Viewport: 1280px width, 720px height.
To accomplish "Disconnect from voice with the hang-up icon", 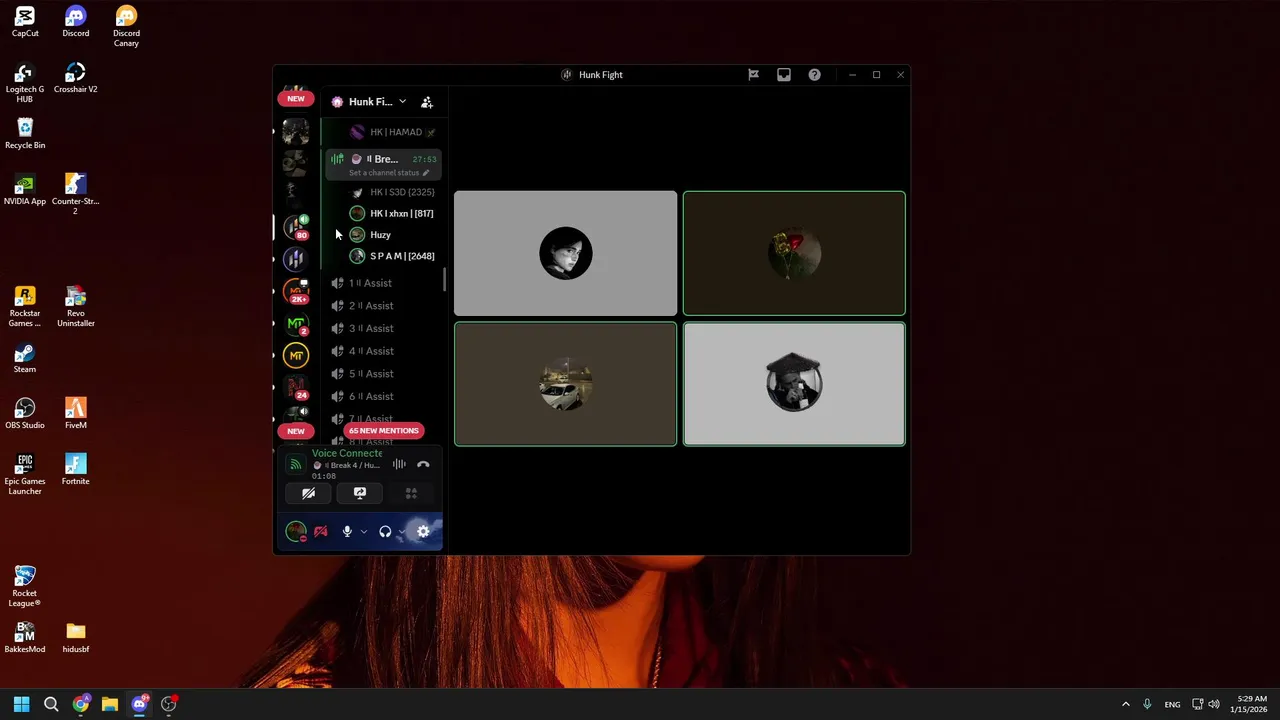I will click(x=423, y=464).
